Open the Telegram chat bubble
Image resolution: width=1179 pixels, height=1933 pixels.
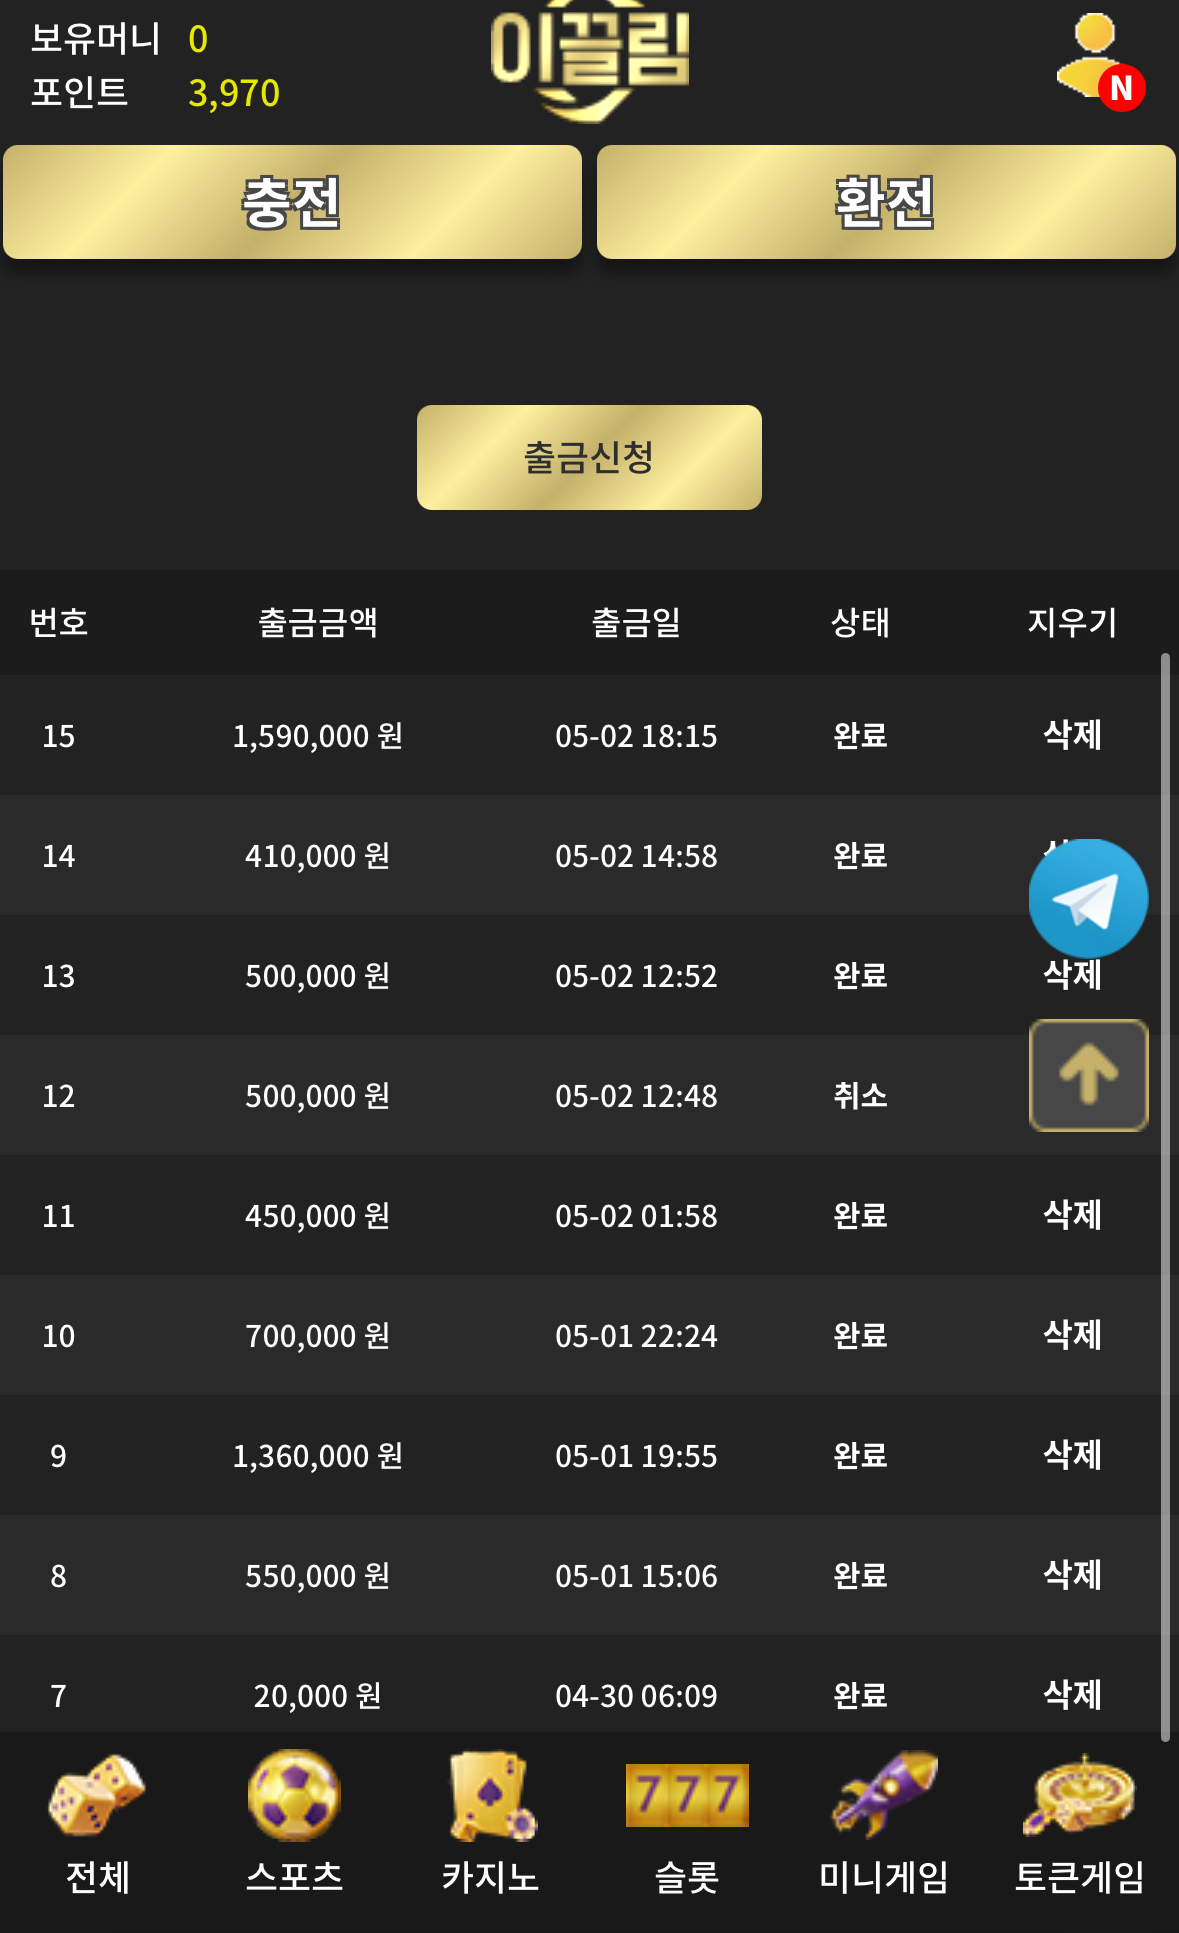(x=1088, y=898)
